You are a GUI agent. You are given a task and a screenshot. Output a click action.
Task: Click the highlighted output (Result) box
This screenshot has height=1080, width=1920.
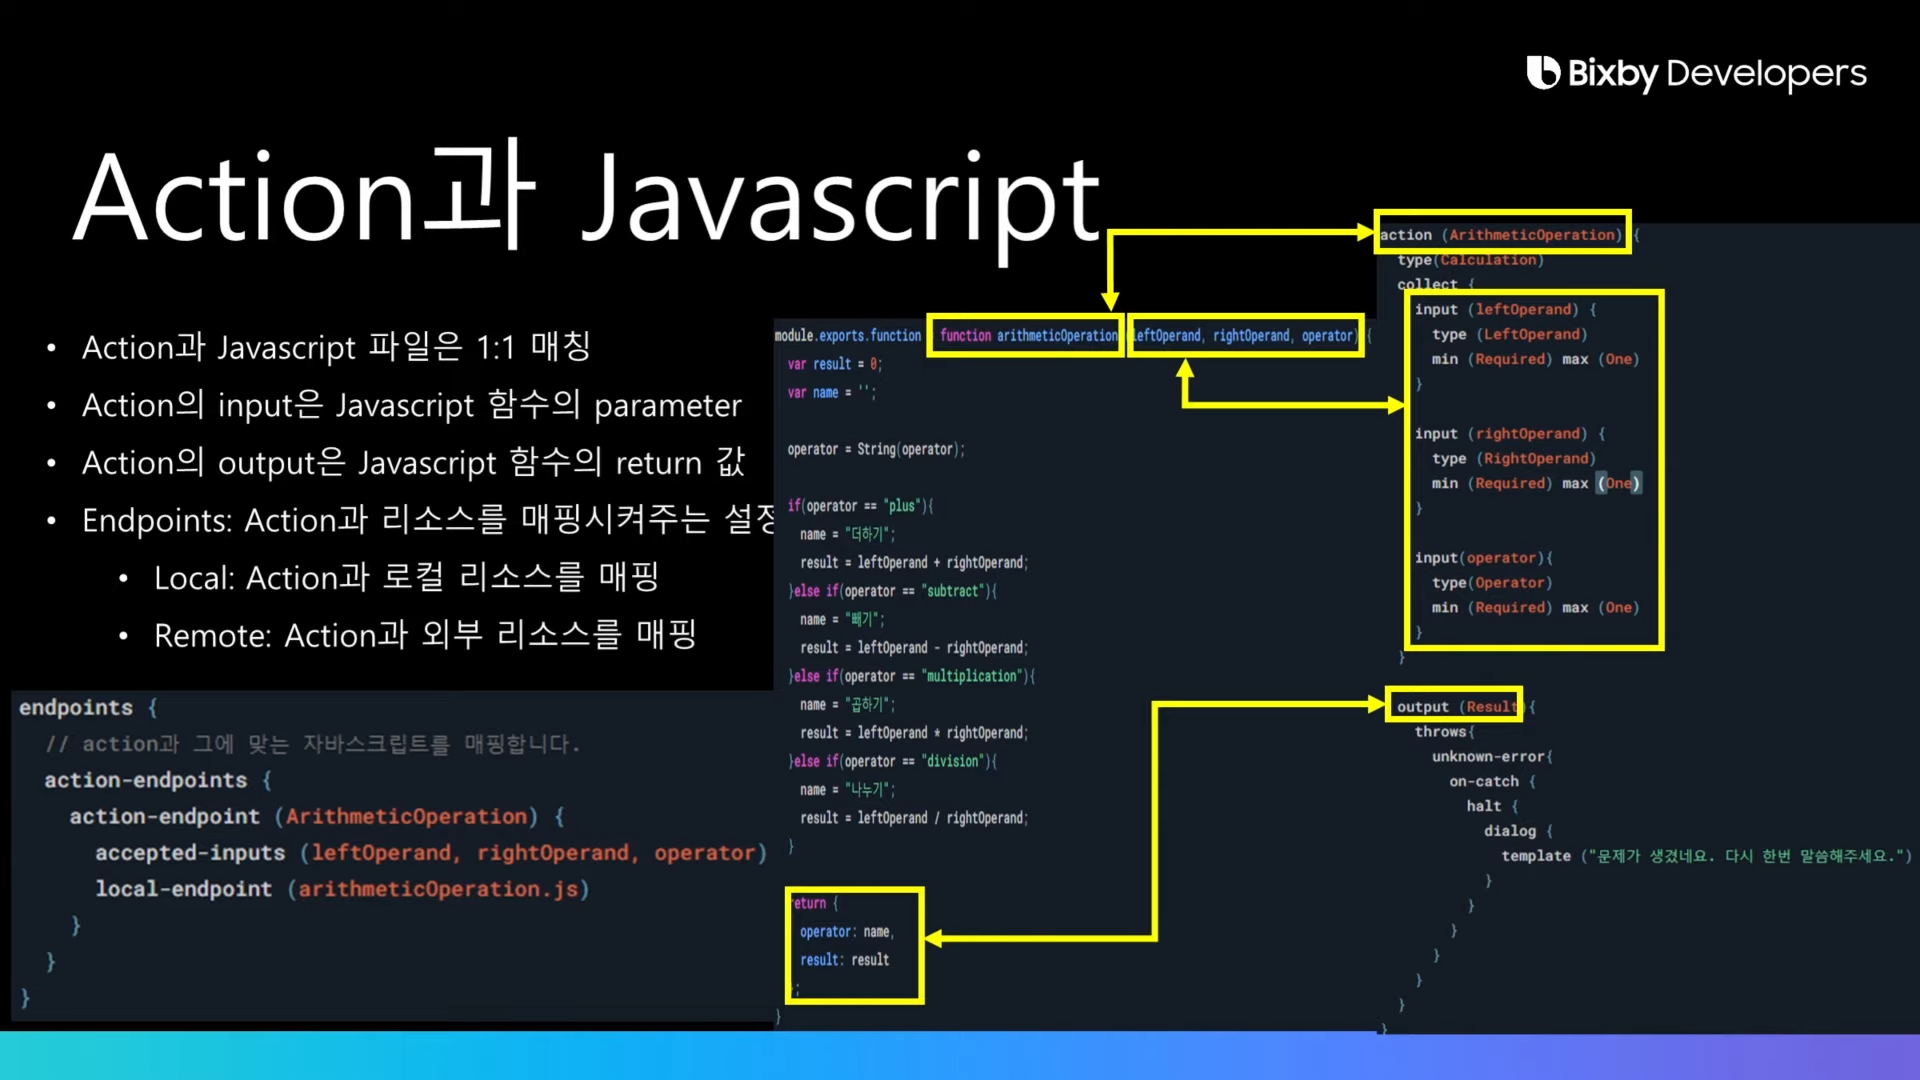pyautogui.click(x=1454, y=706)
